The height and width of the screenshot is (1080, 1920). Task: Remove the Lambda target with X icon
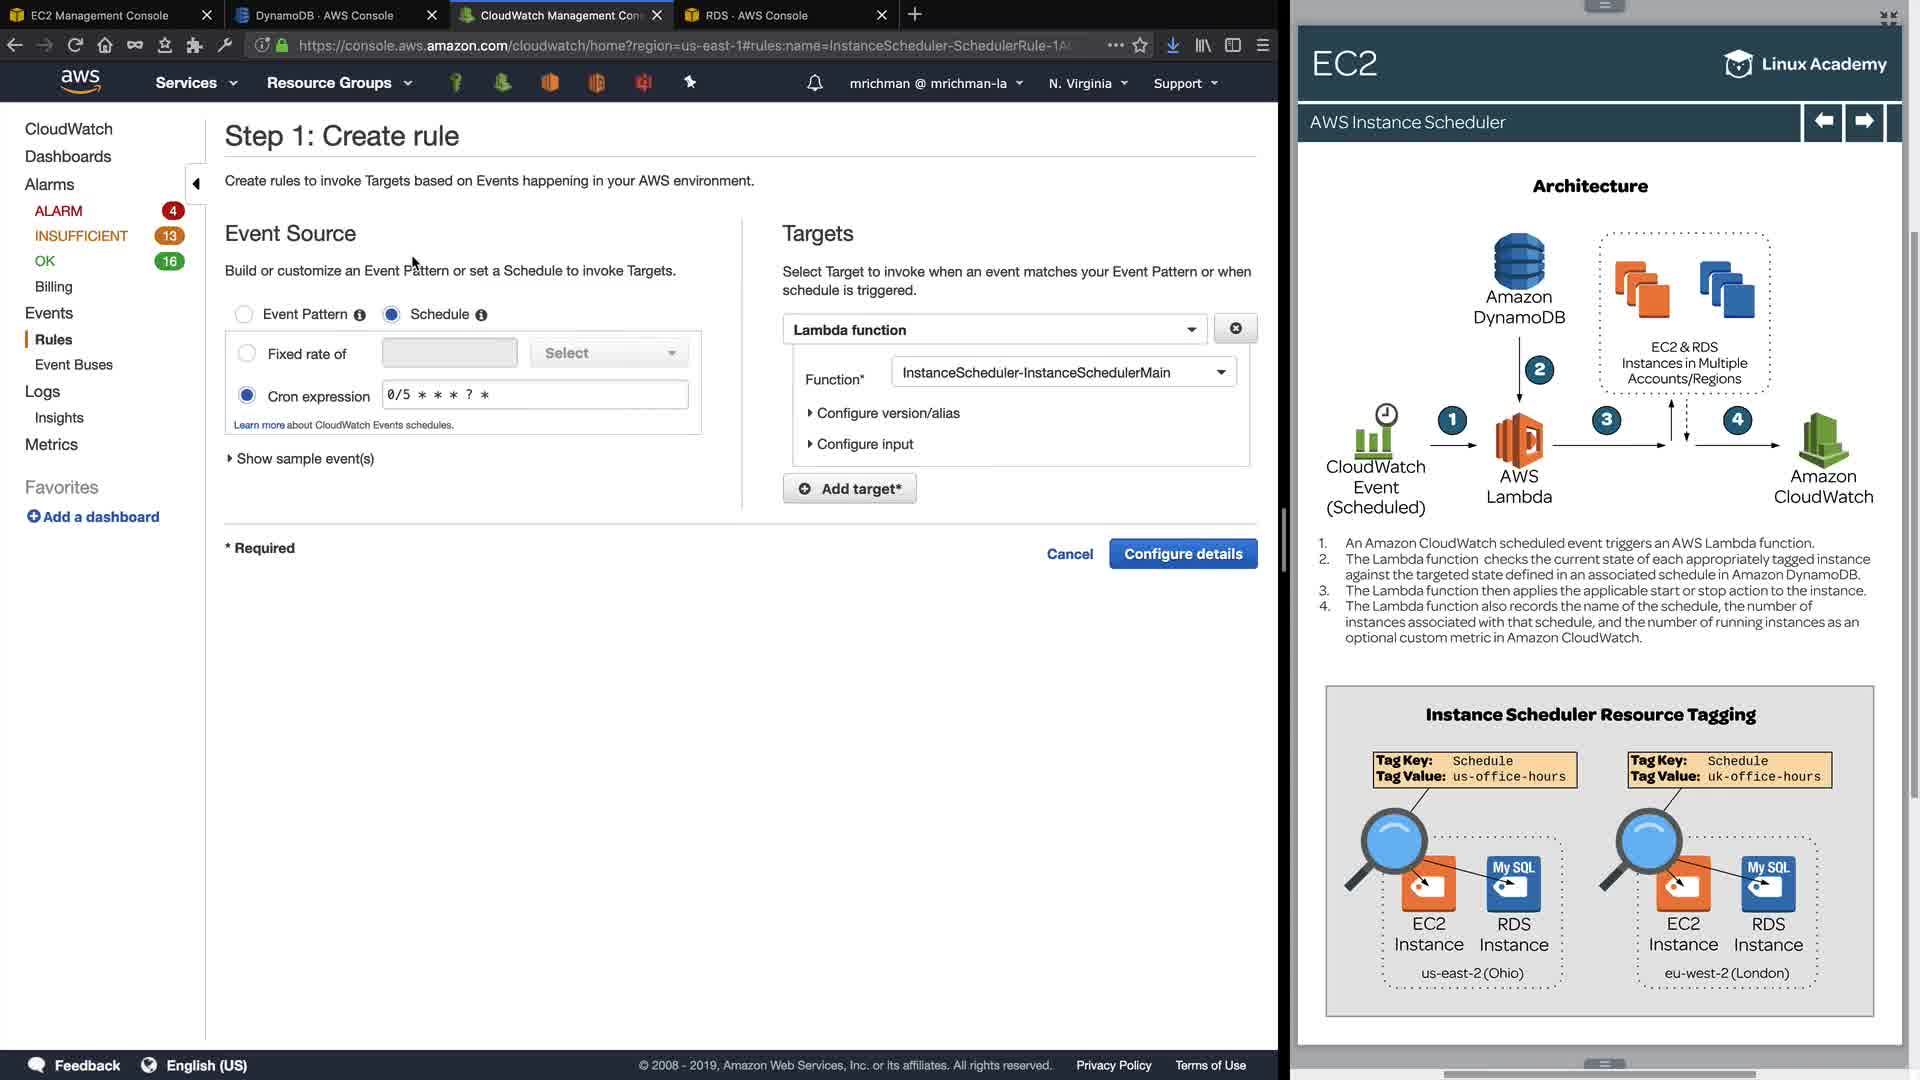(1236, 329)
